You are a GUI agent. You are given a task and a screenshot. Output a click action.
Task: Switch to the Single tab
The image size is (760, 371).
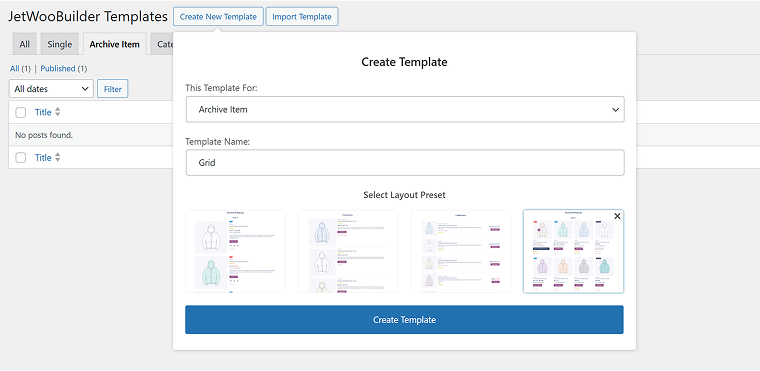pos(60,44)
